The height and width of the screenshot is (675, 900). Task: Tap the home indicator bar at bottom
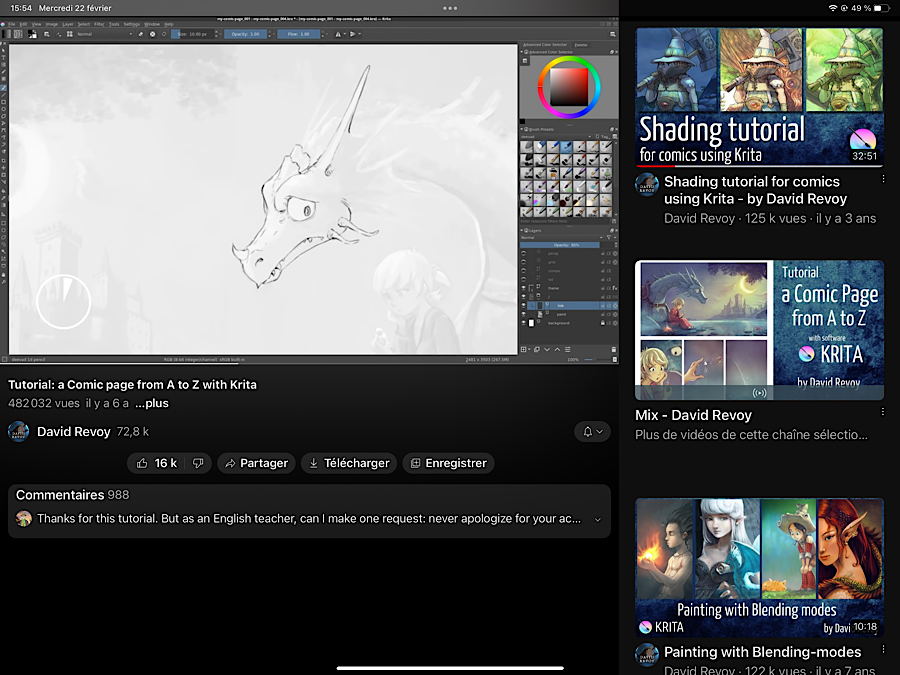450,668
